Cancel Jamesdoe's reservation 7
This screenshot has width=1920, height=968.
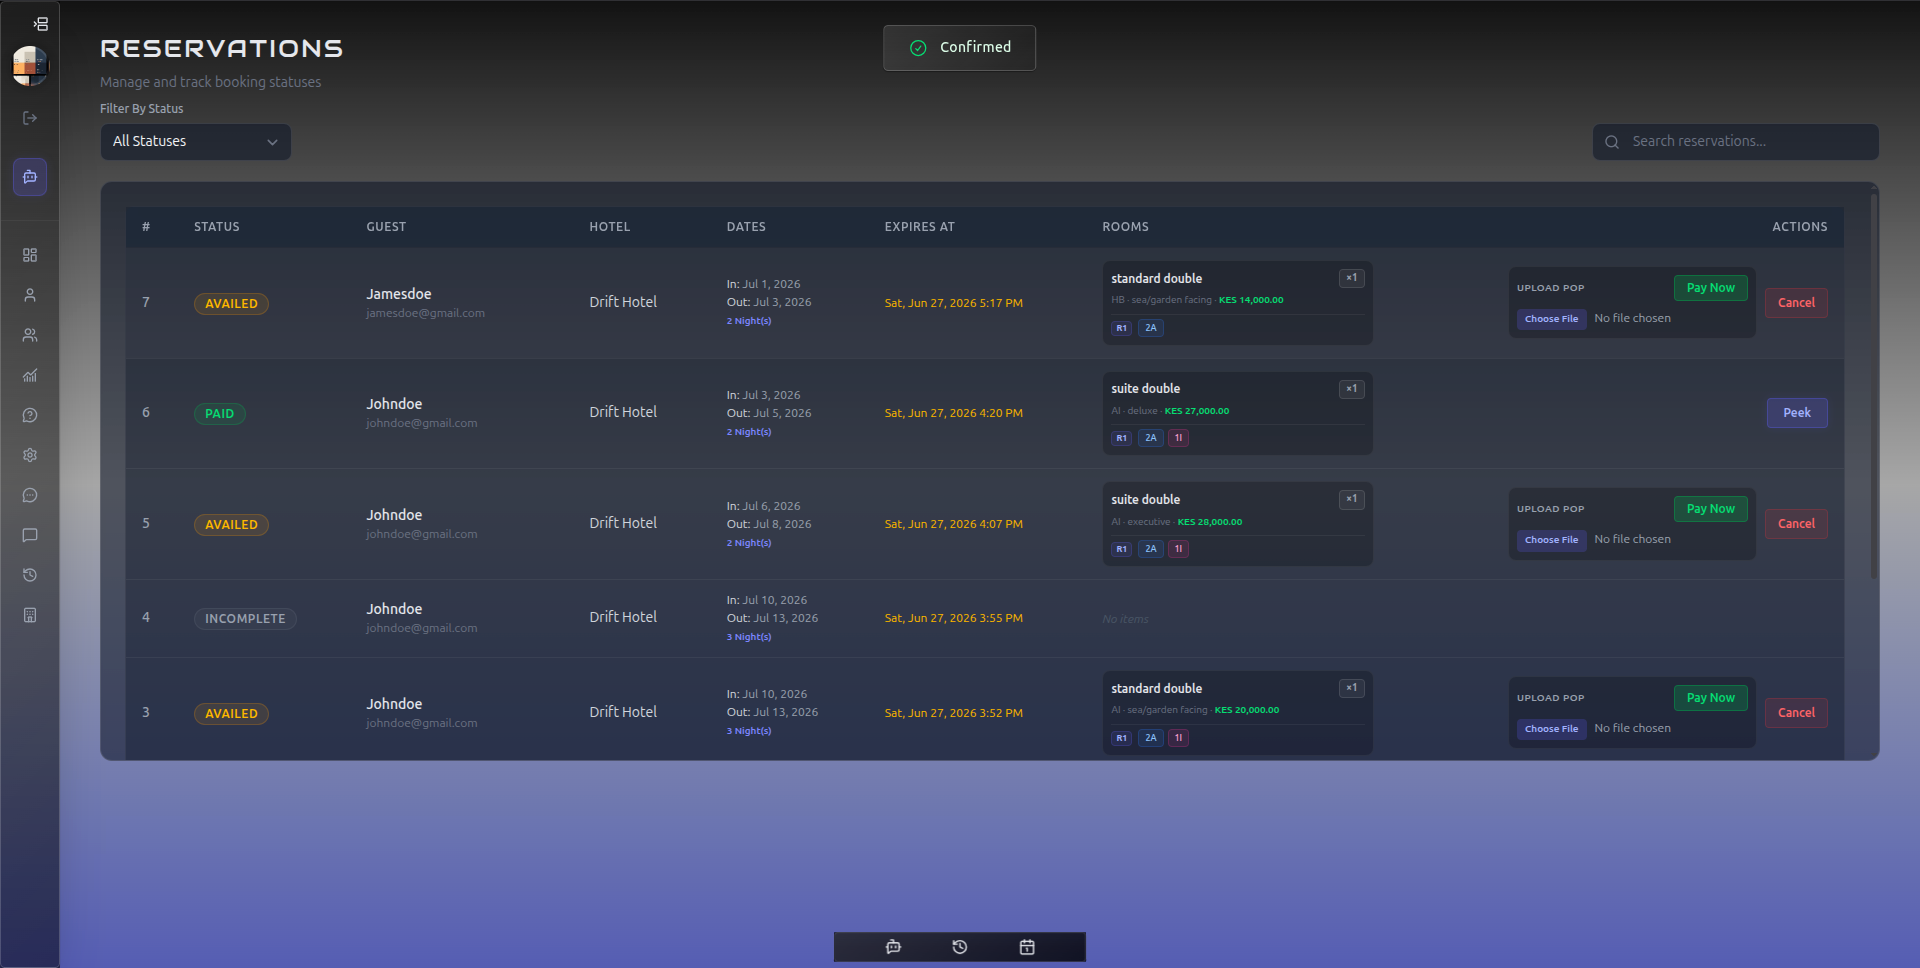click(x=1796, y=303)
